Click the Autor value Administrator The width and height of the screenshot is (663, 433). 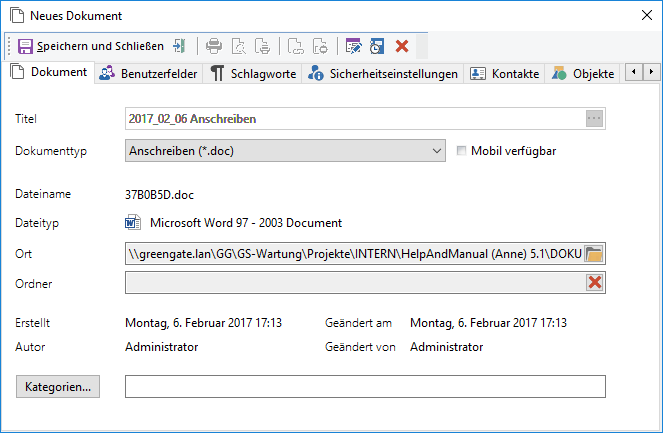[x=162, y=347]
